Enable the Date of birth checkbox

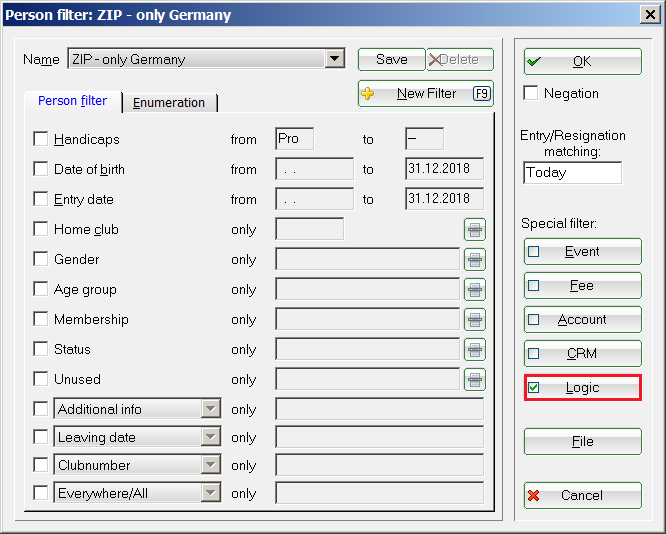41,169
